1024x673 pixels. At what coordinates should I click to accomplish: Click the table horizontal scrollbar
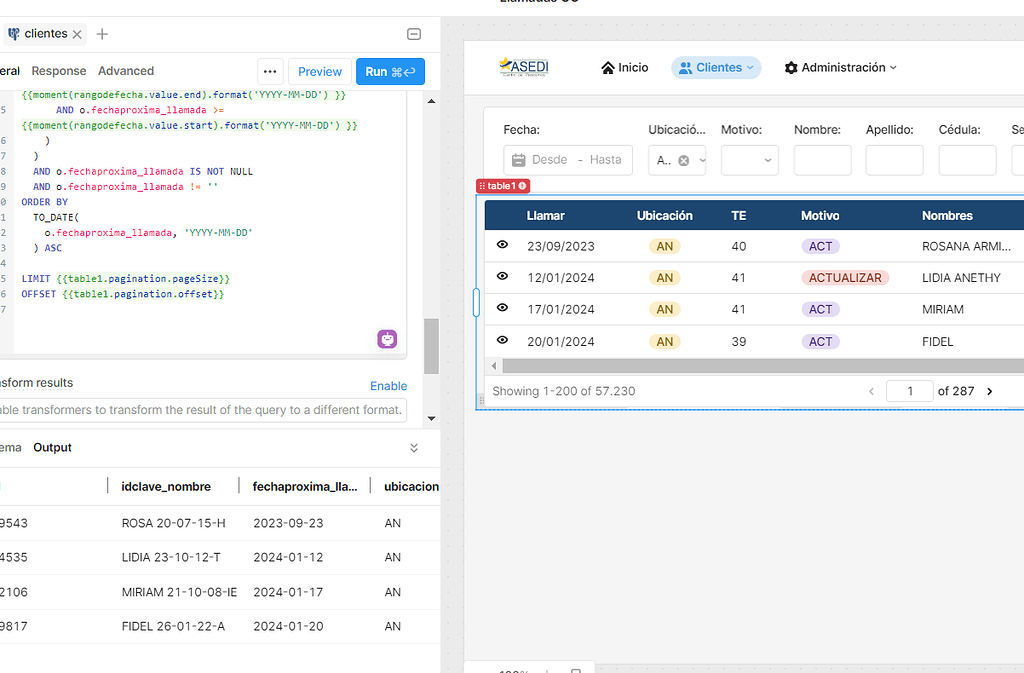pos(763,366)
